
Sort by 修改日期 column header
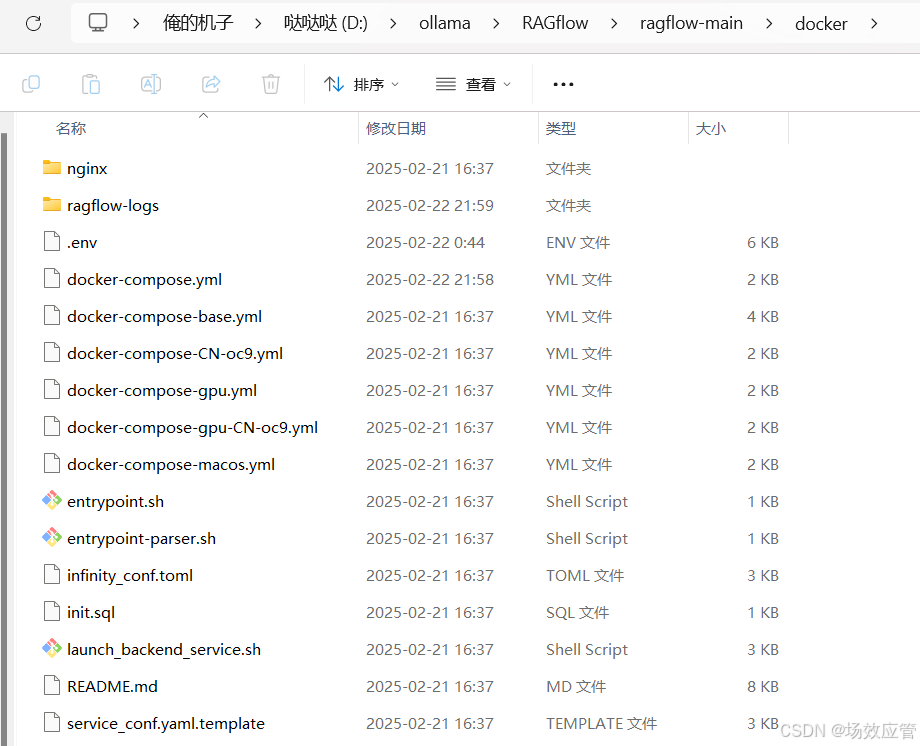(396, 128)
